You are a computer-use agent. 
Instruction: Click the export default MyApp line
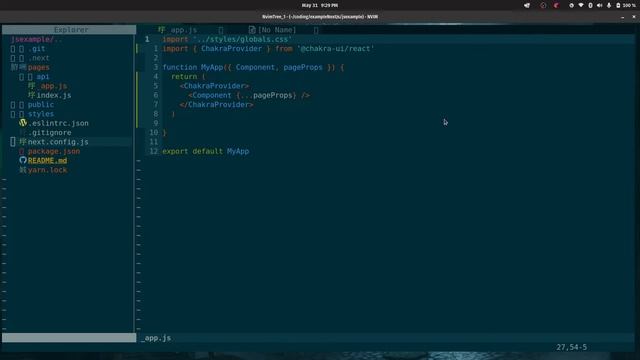206,151
